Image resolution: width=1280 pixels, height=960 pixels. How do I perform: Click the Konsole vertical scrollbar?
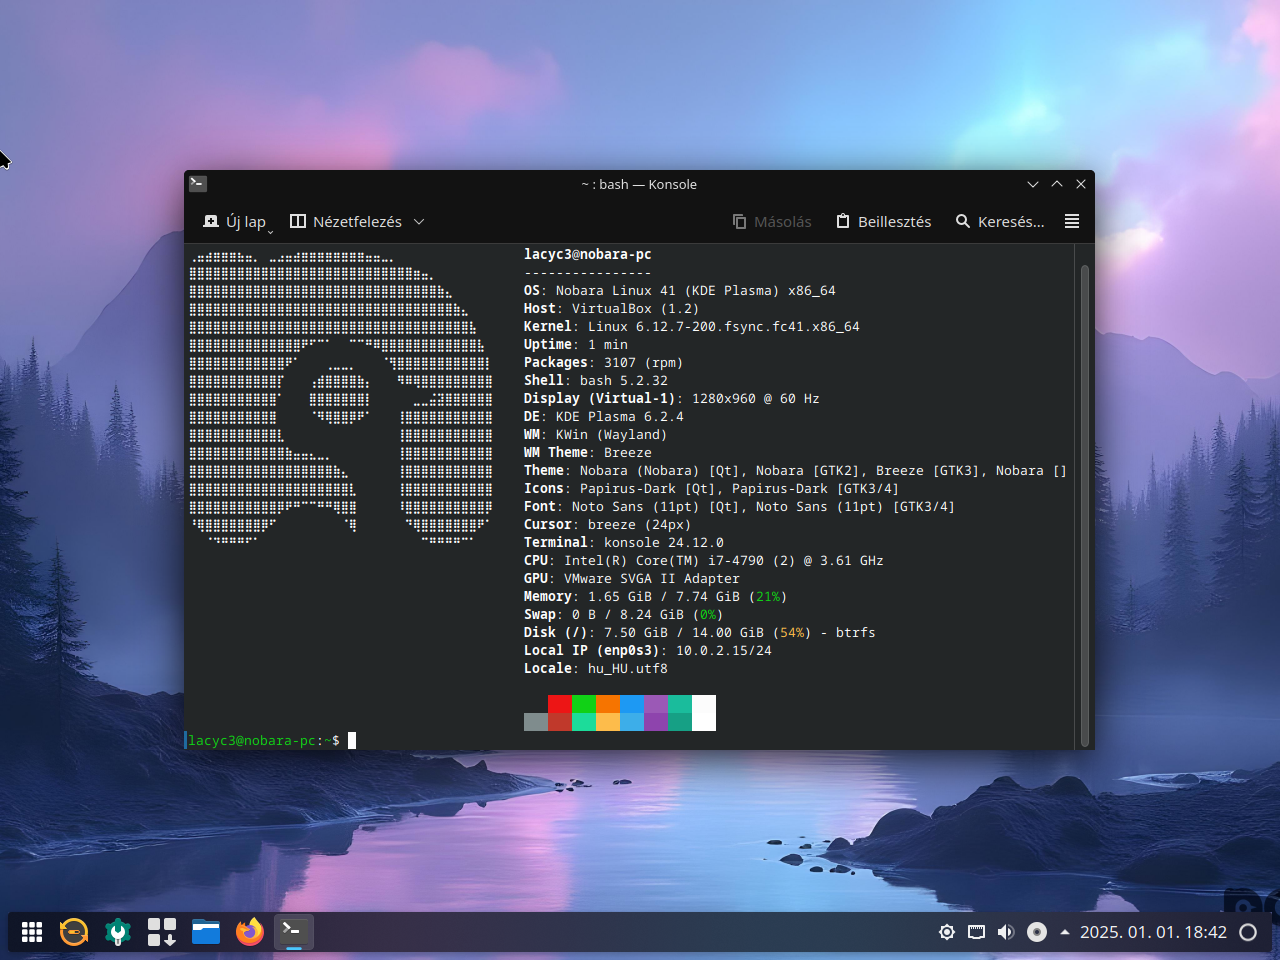click(x=1085, y=506)
